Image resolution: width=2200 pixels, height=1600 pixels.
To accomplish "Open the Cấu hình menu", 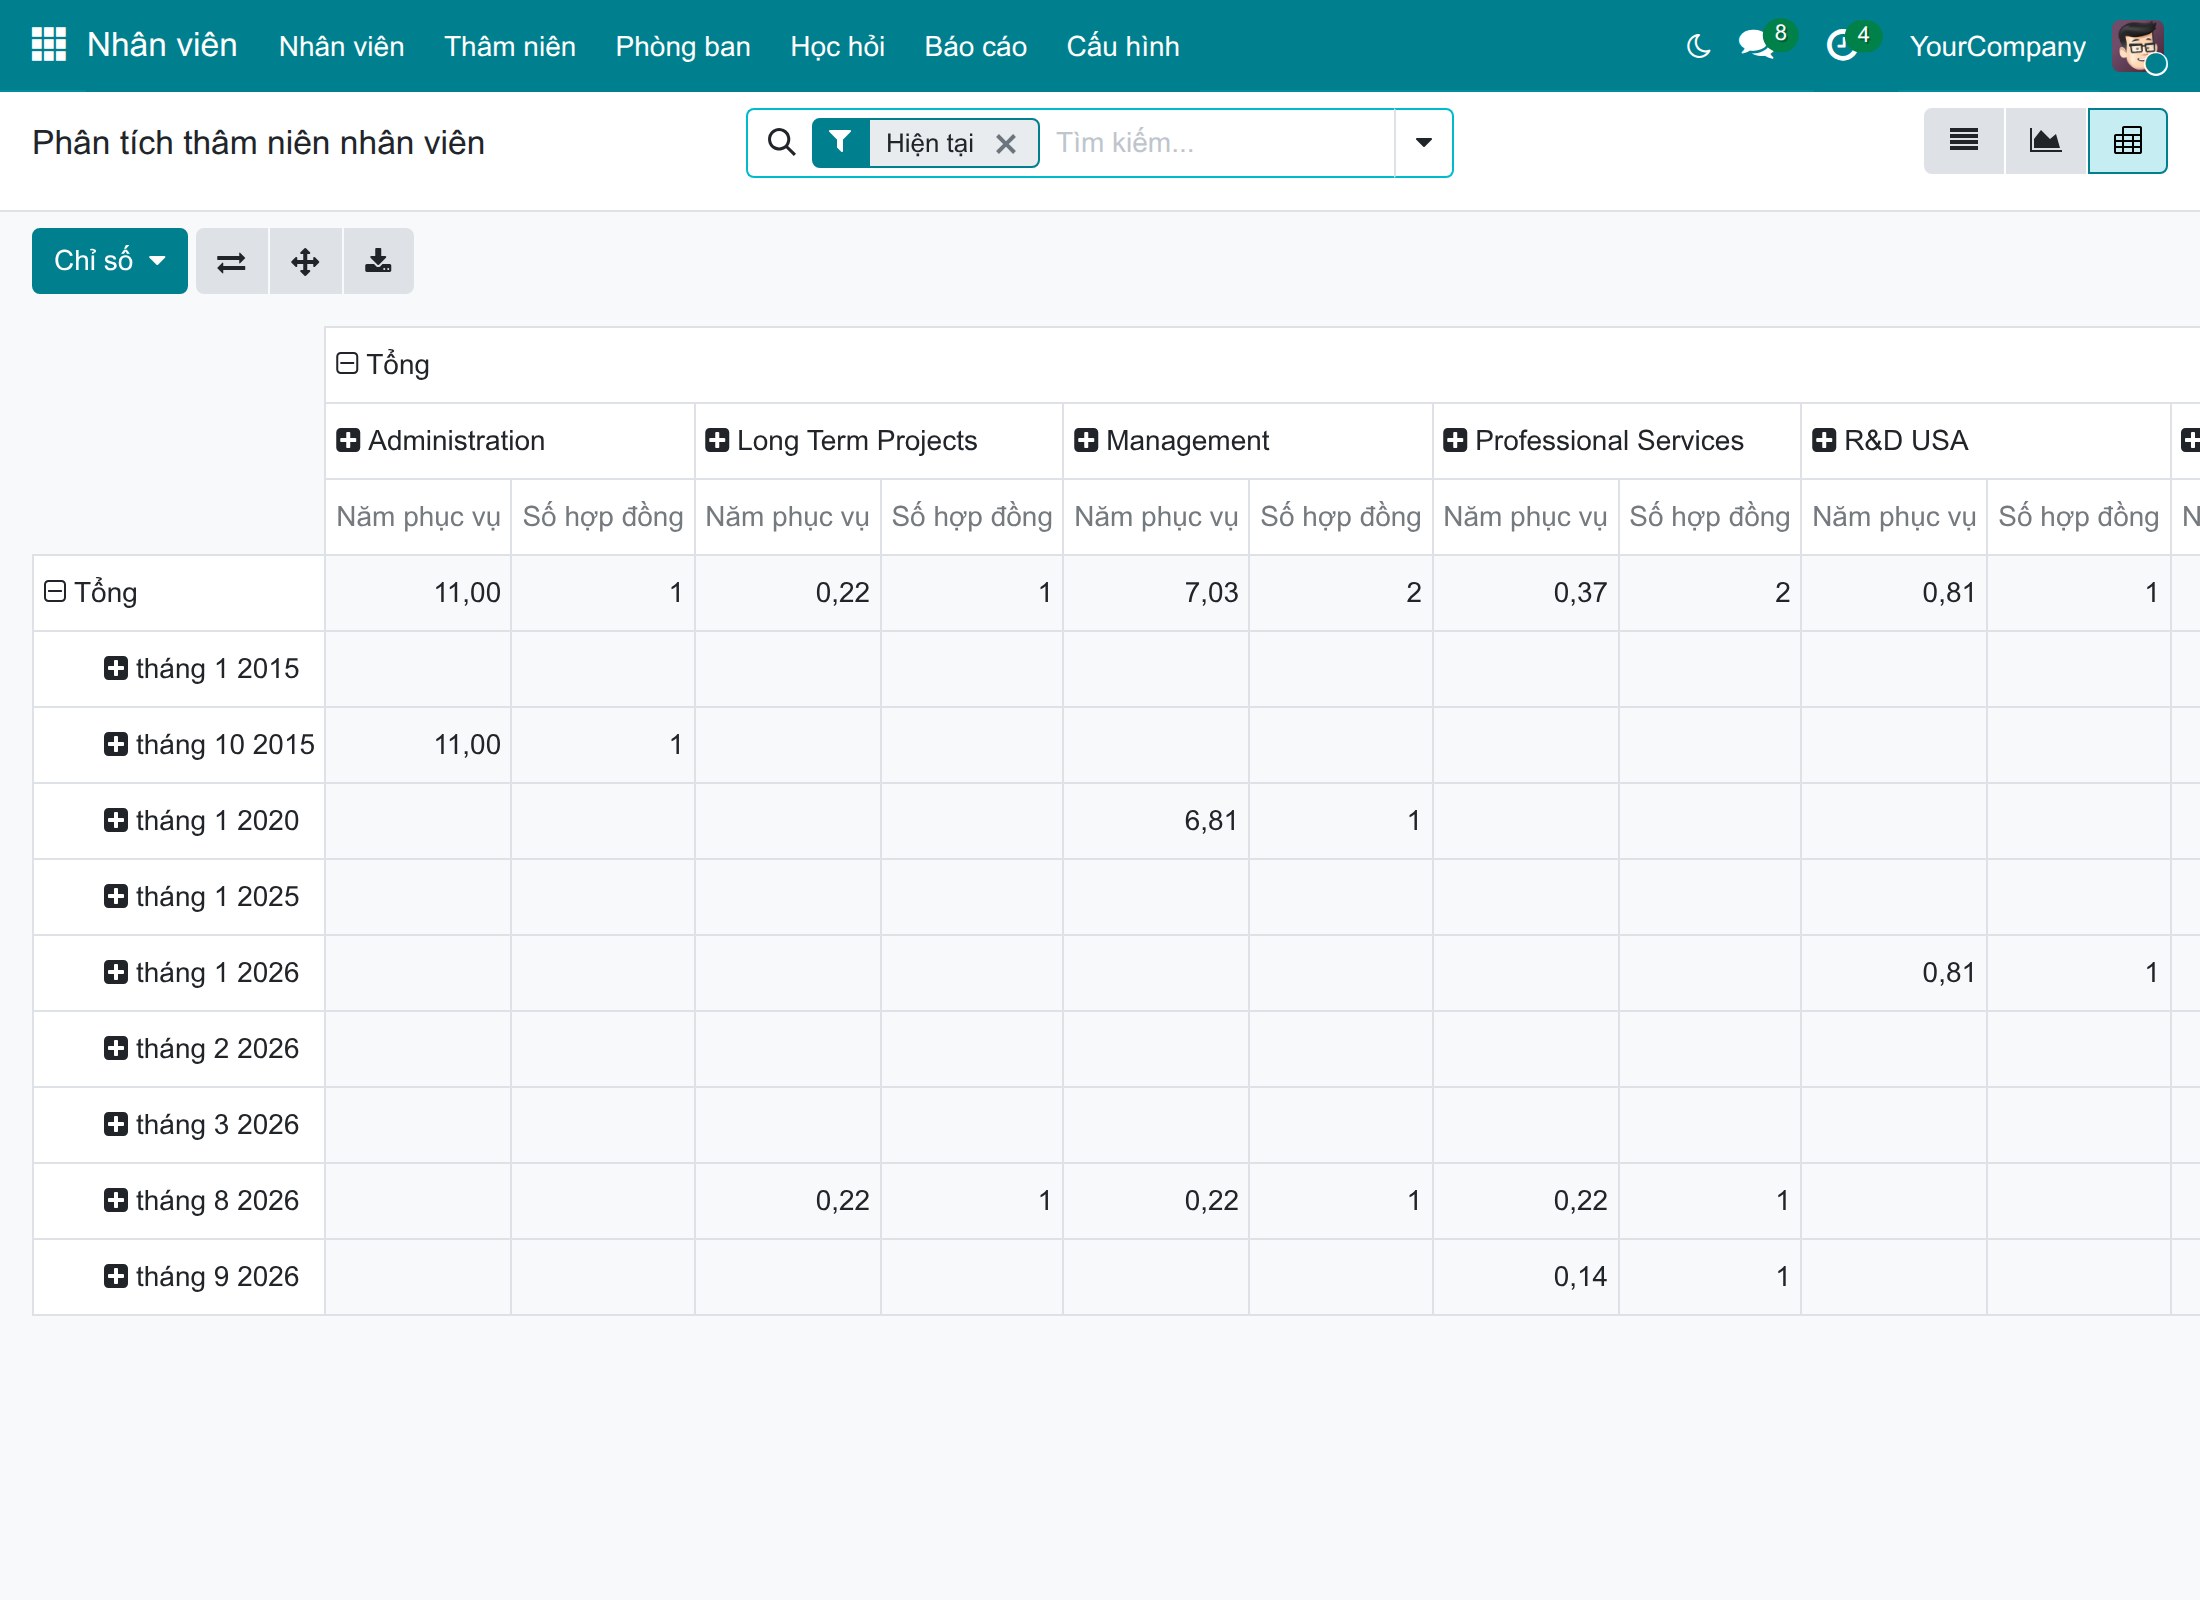I will 1123,46.
